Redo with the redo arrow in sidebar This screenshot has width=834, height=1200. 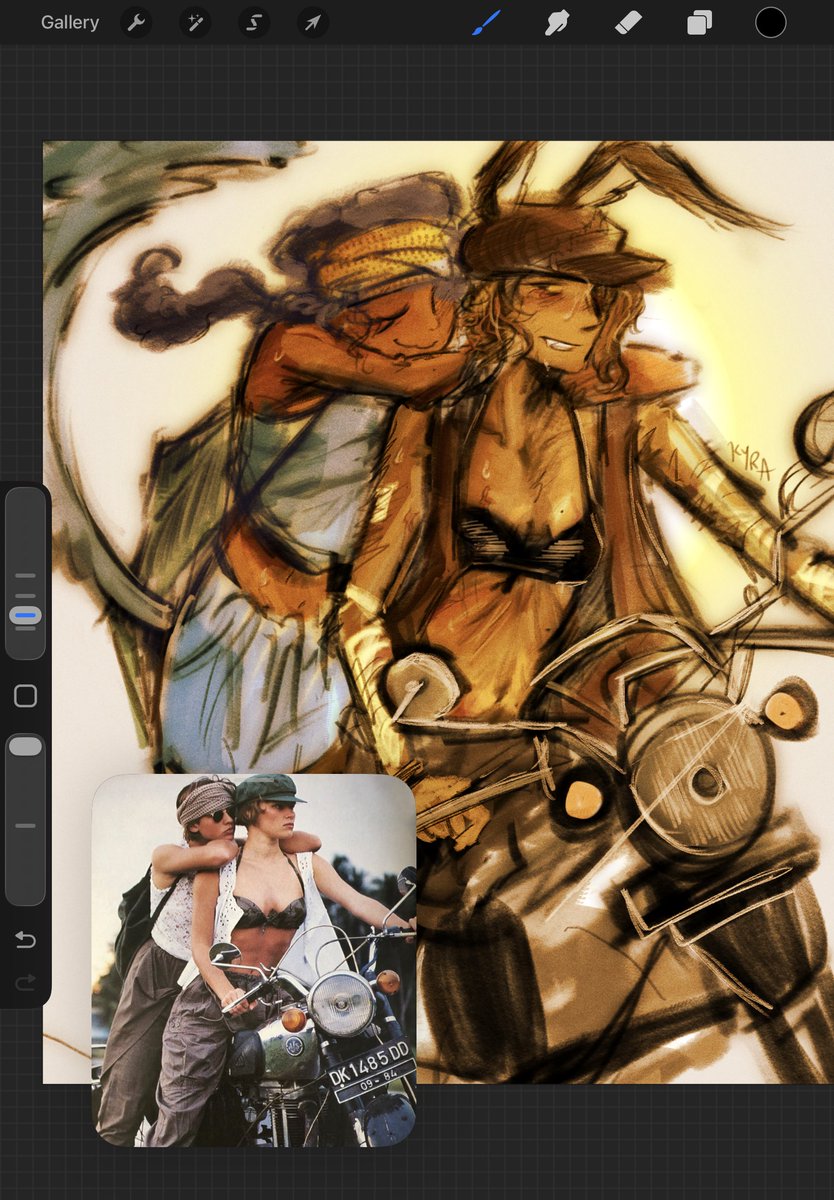click(25, 983)
